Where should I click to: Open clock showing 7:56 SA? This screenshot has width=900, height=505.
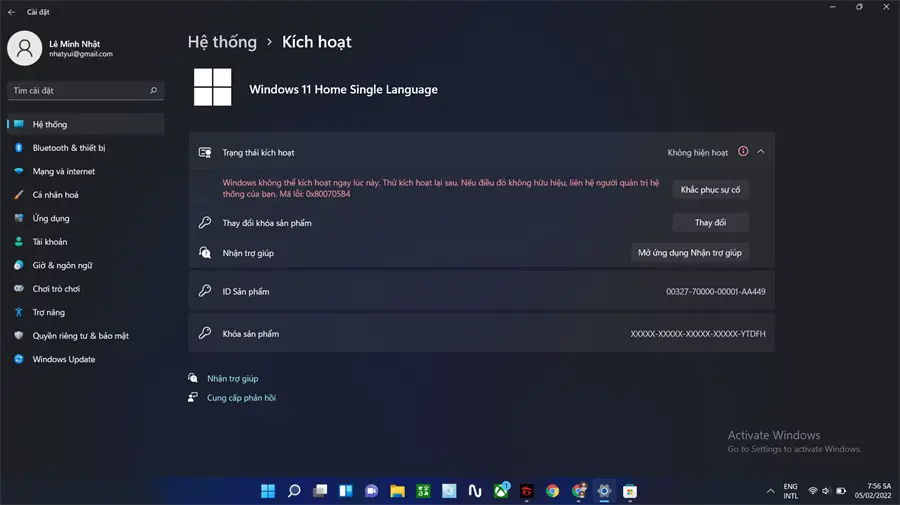[873, 491]
